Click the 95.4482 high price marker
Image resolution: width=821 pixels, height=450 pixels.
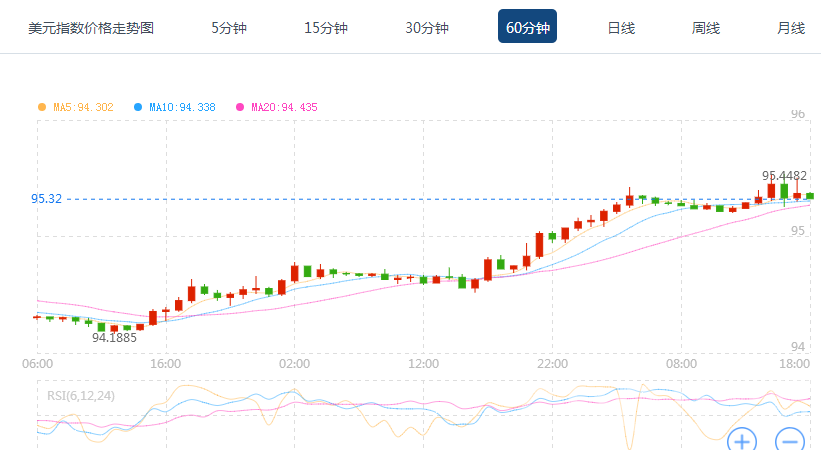784,176
